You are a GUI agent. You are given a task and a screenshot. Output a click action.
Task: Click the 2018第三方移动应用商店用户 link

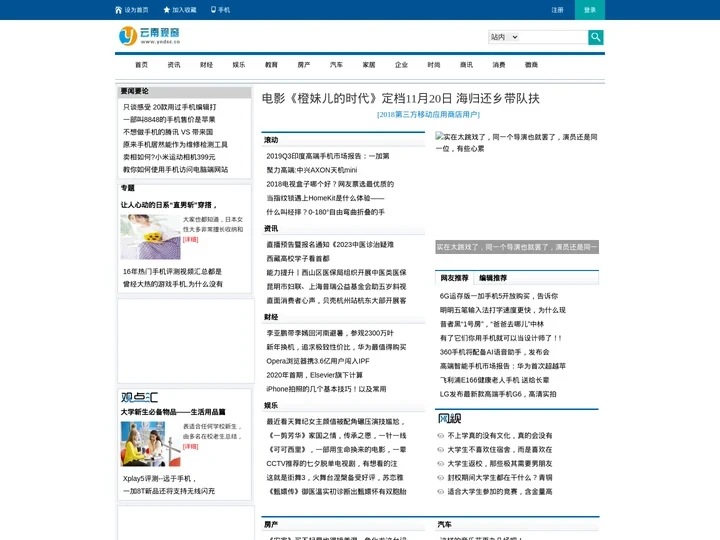tap(428, 114)
